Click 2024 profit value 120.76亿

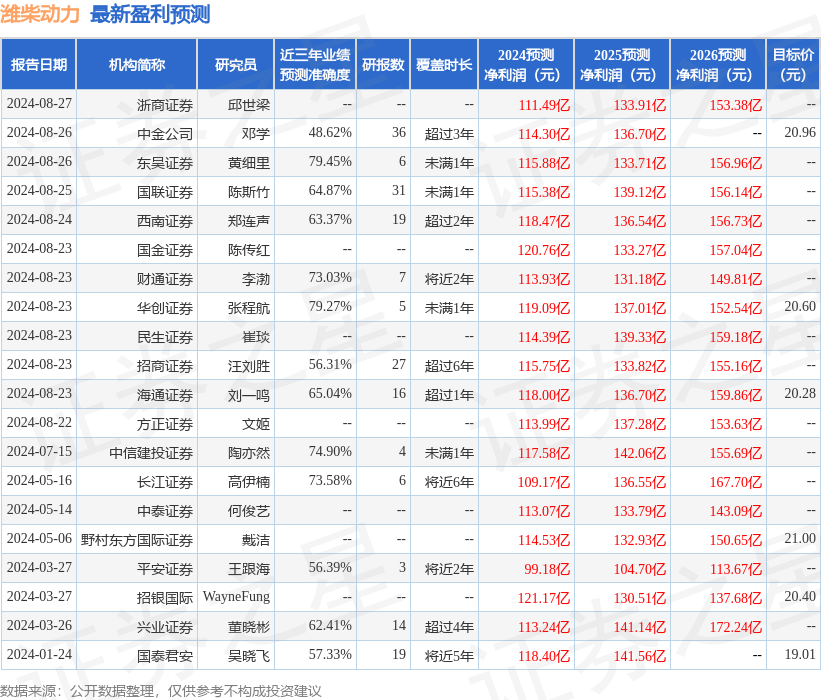(x=544, y=250)
